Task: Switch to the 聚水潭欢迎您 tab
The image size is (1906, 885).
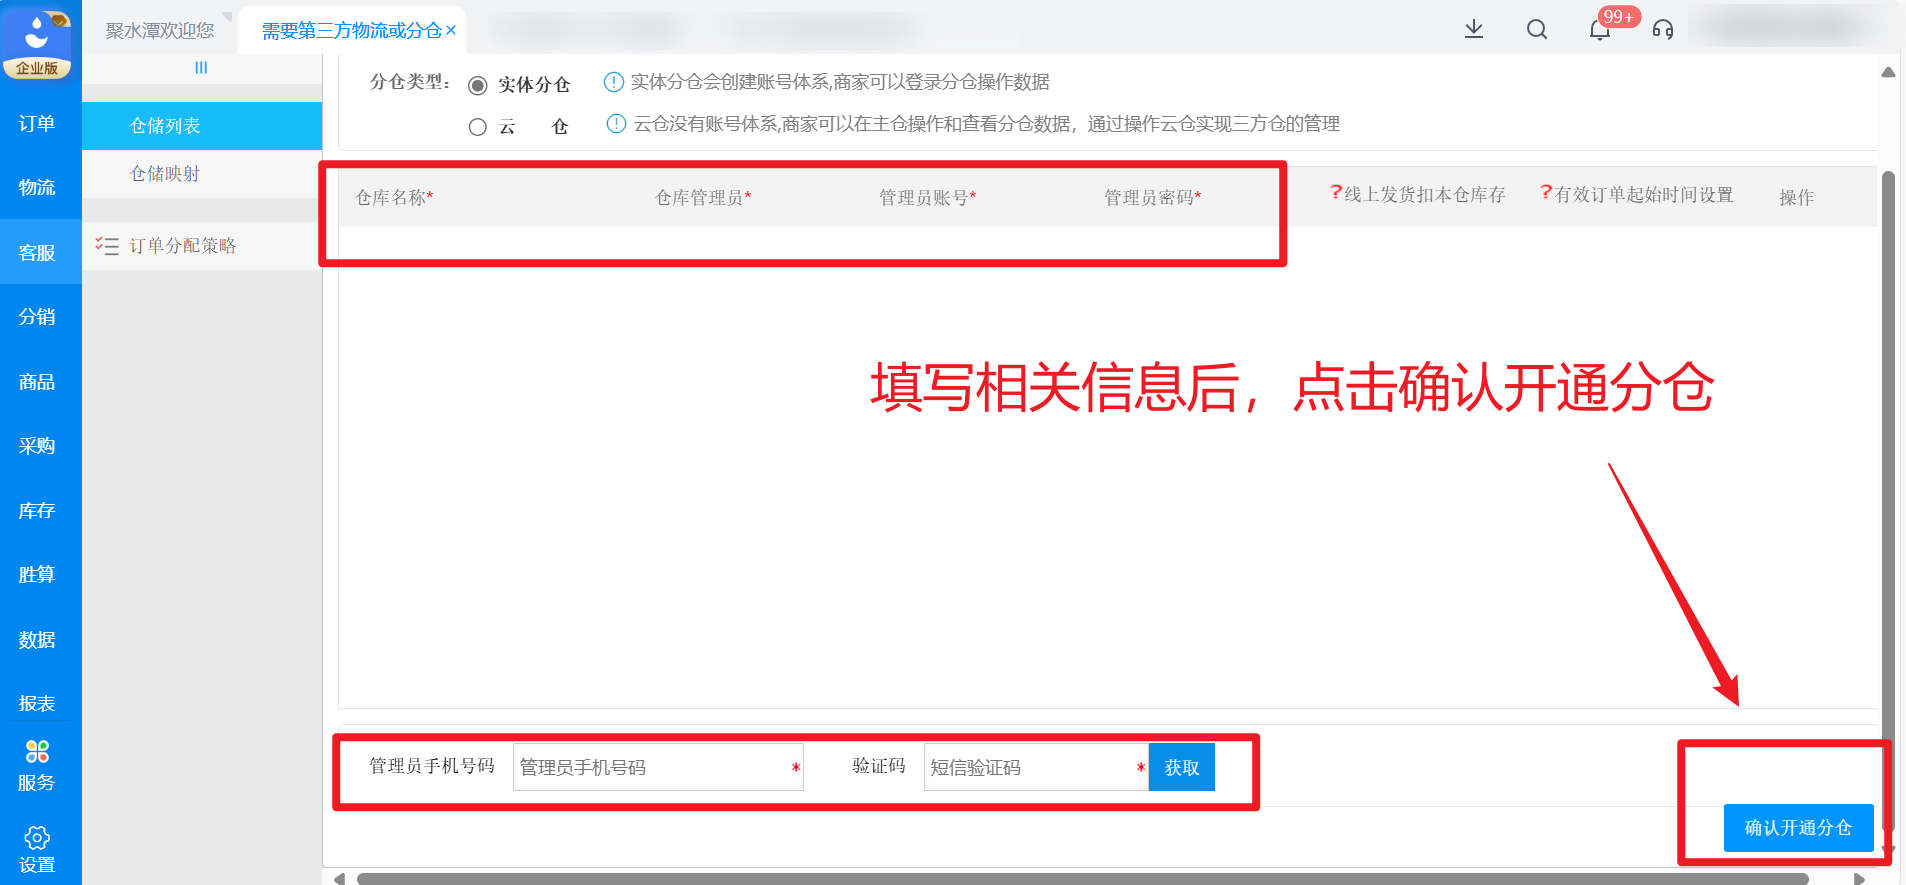Action: [160, 30]
